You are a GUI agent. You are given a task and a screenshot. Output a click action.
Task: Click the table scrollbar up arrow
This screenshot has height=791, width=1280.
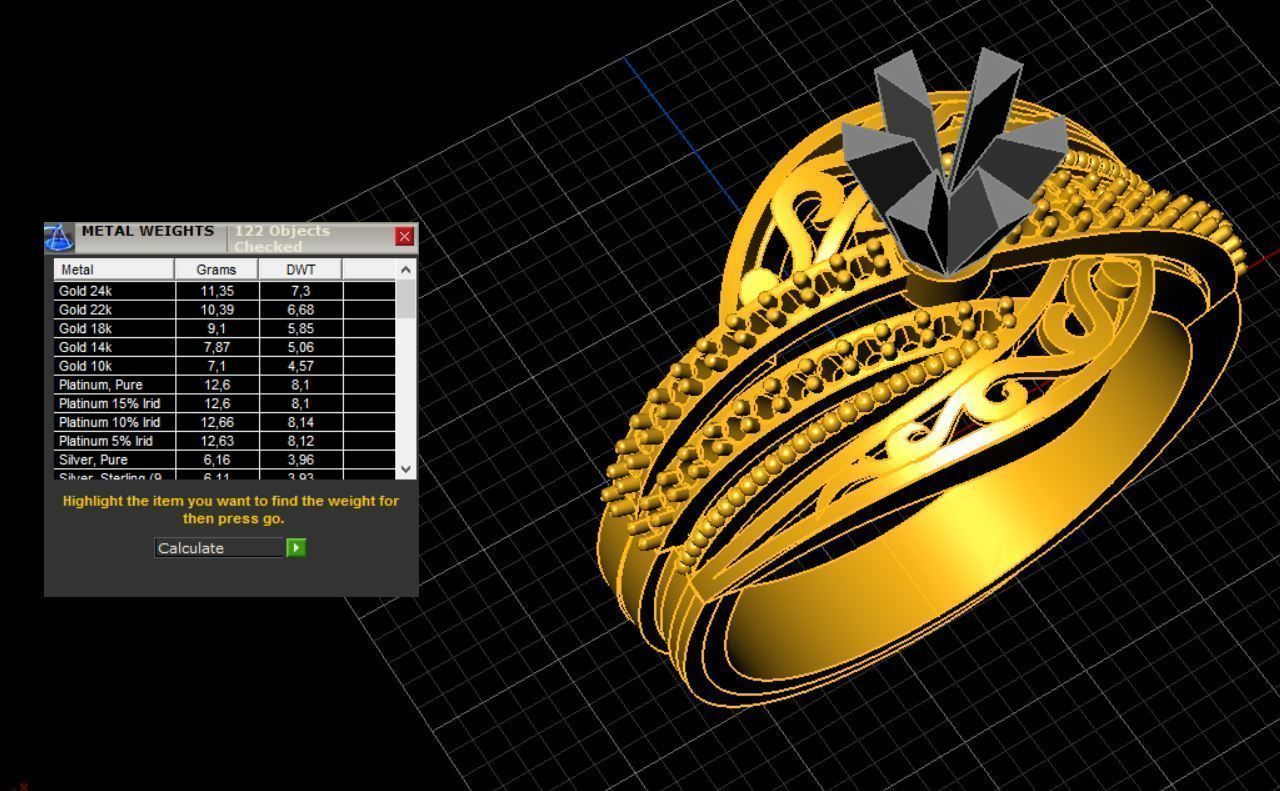(x=405, y=269)
